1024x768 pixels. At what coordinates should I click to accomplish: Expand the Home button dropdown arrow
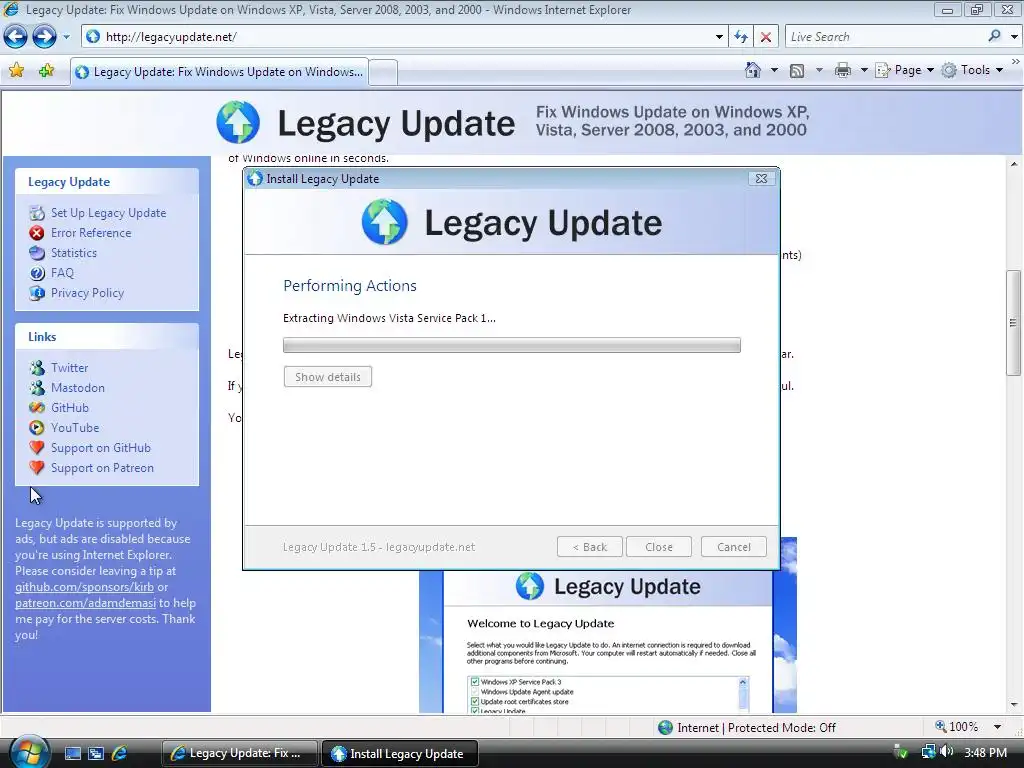(774, 70)
